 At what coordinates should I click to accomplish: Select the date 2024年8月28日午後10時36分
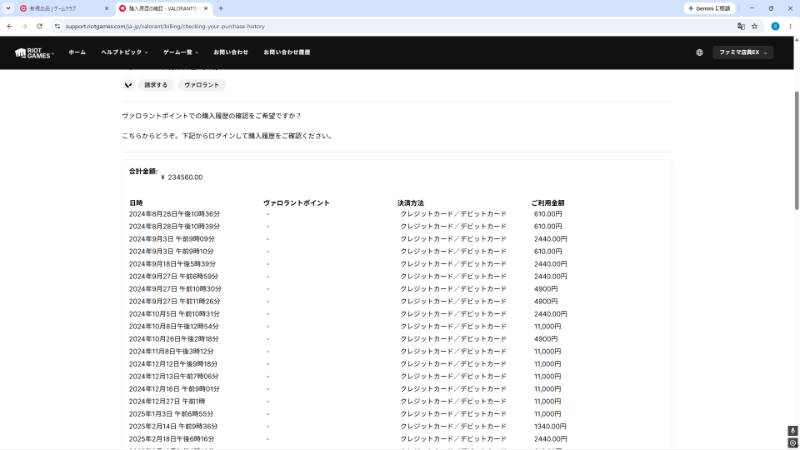tap(174, 214)
